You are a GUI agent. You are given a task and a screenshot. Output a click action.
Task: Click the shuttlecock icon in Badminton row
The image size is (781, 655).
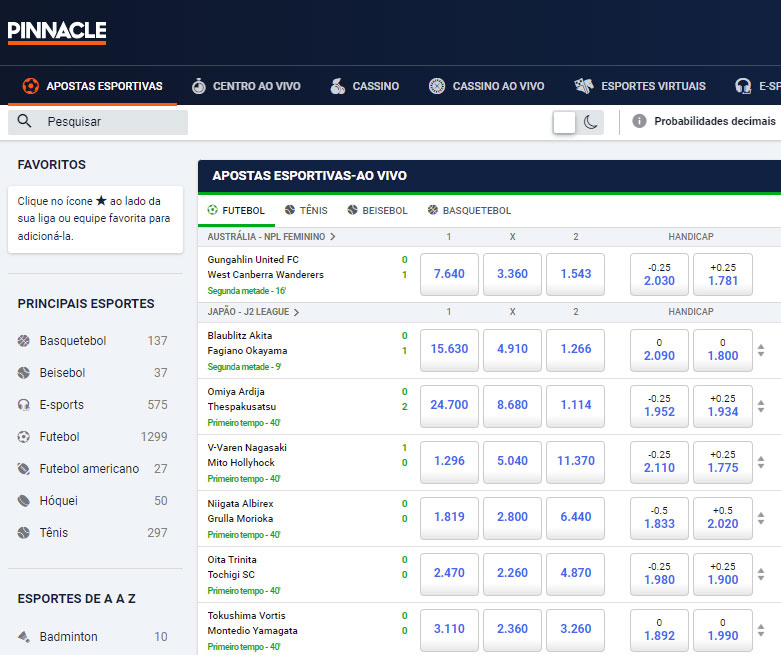click(x=23, y=637)
